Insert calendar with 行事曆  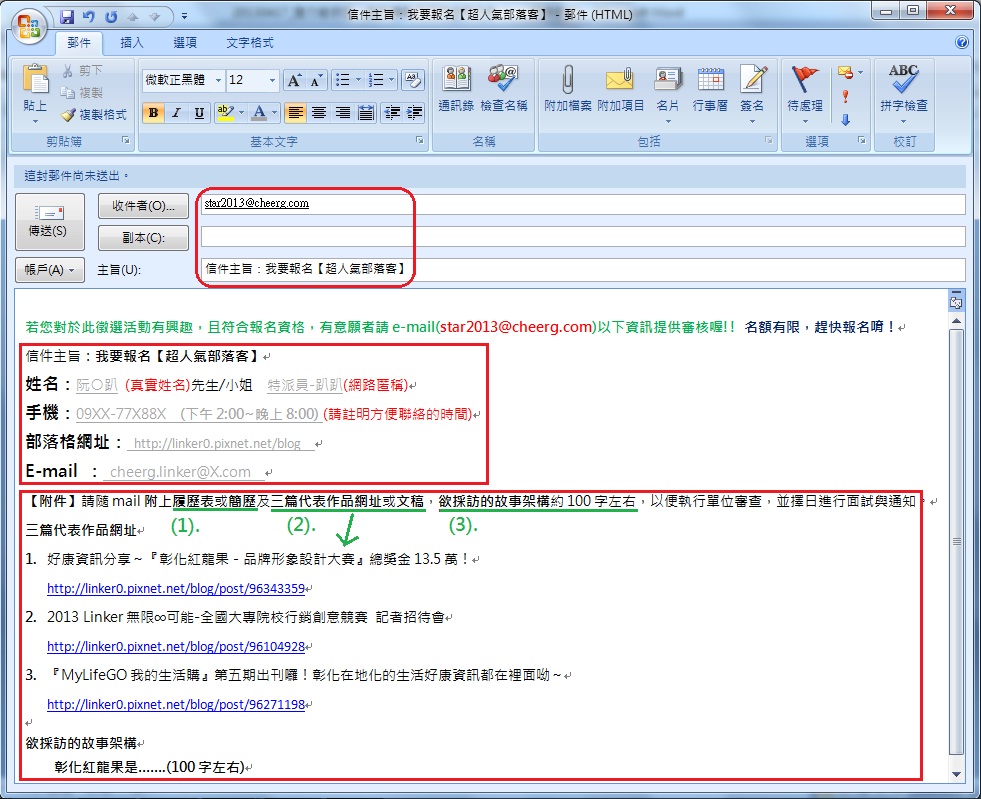click(710, 89)
